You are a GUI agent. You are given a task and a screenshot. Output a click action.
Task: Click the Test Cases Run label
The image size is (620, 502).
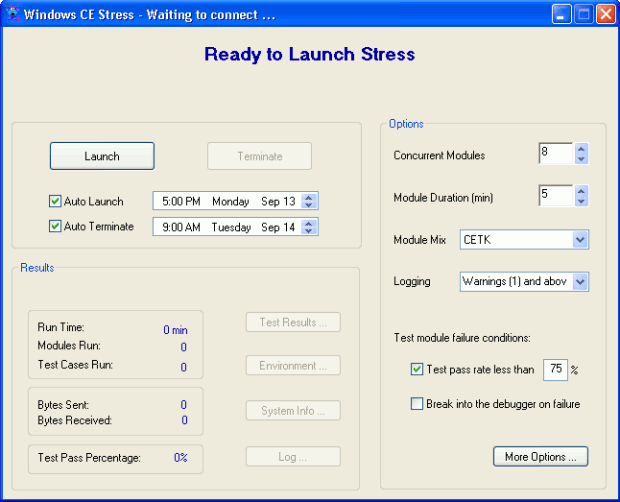click(x=75, y=364)
